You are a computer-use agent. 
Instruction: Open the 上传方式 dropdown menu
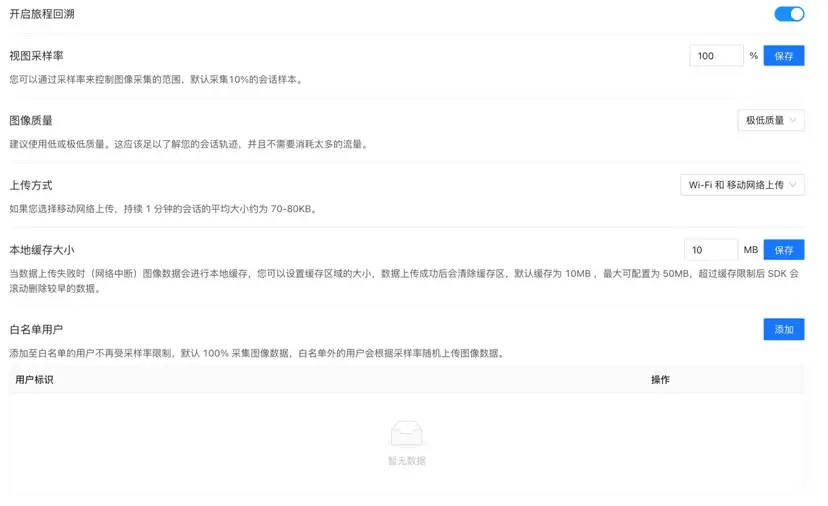point(741,185)
